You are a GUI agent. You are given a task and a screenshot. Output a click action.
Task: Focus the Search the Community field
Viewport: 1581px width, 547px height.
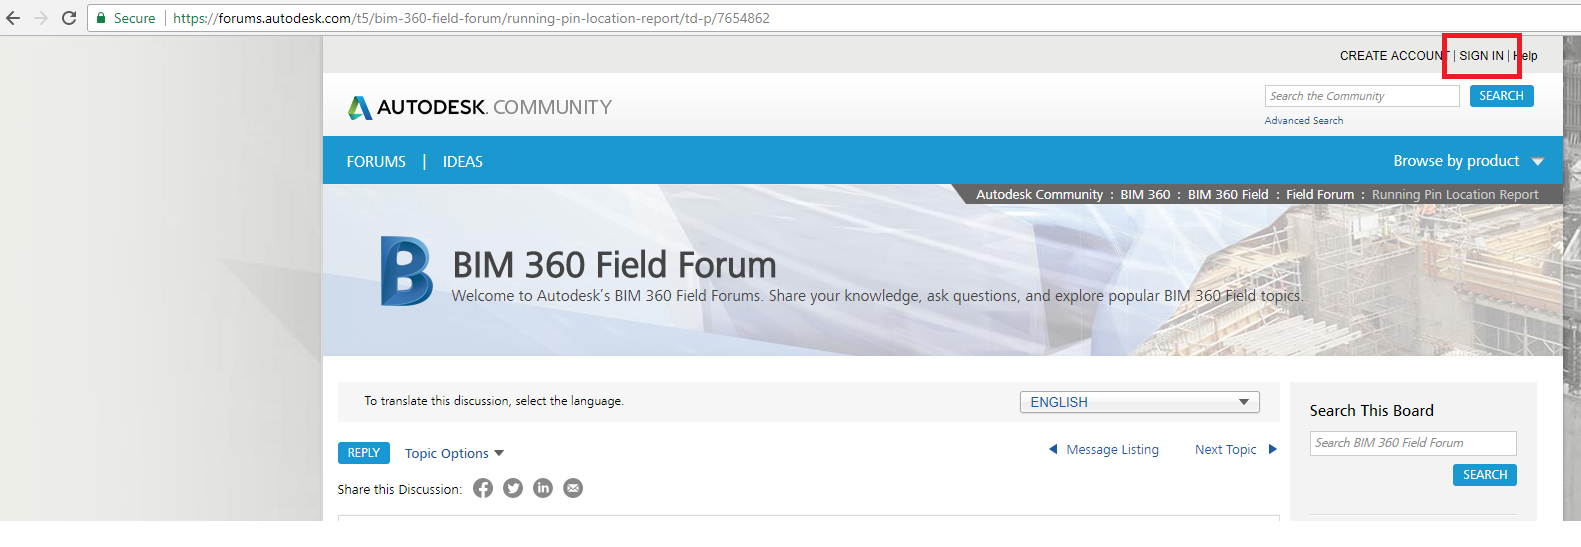pyautogui.click(x=1362, y=96)
